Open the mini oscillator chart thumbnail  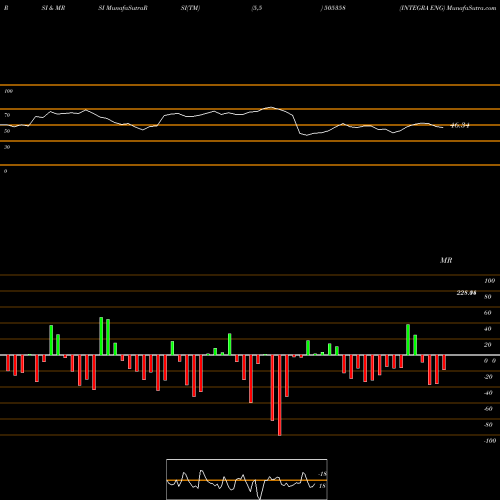(x=247, y=479)
